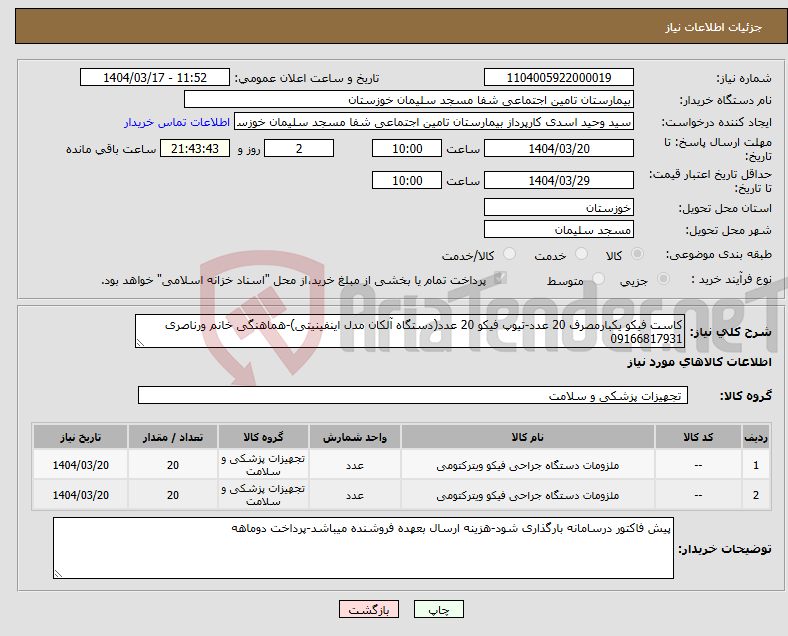Click the price validity hour 10:00 field
Viewport: 788px width, 636px height.
407,180
